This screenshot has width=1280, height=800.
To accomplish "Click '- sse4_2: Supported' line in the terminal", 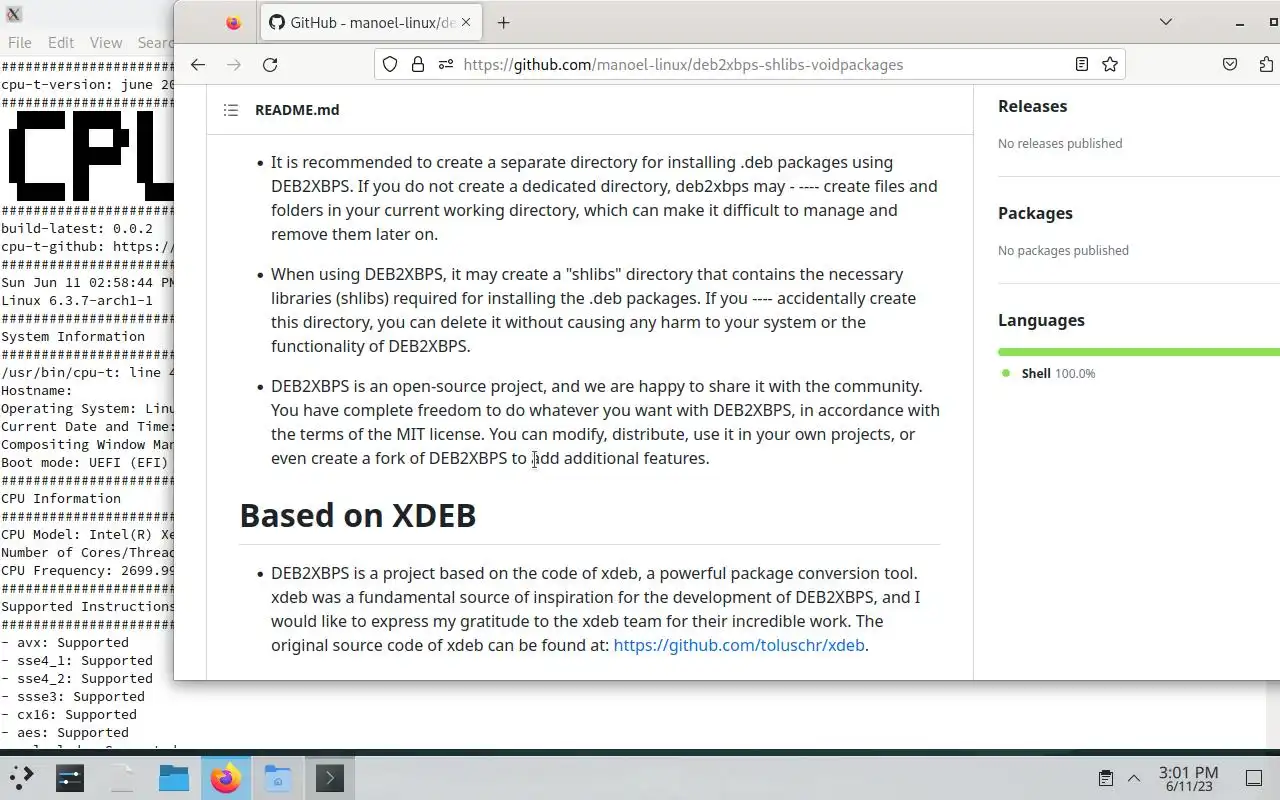I will coord(77,679).
